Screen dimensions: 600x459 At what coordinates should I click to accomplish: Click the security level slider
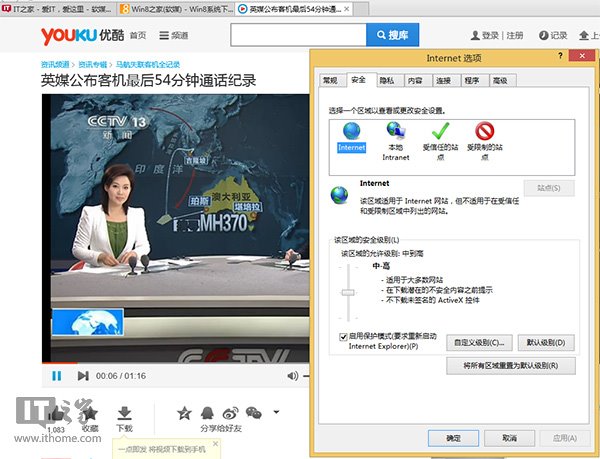click(349, 293)
